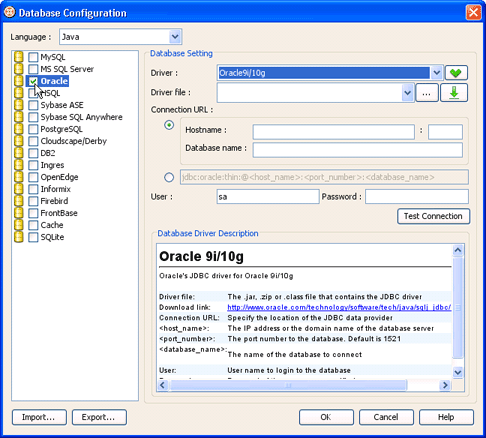The height and width of the screenshot is (438, 486).
Task: Close the Database Configuration dialog
Action: (x=473, y=13)
